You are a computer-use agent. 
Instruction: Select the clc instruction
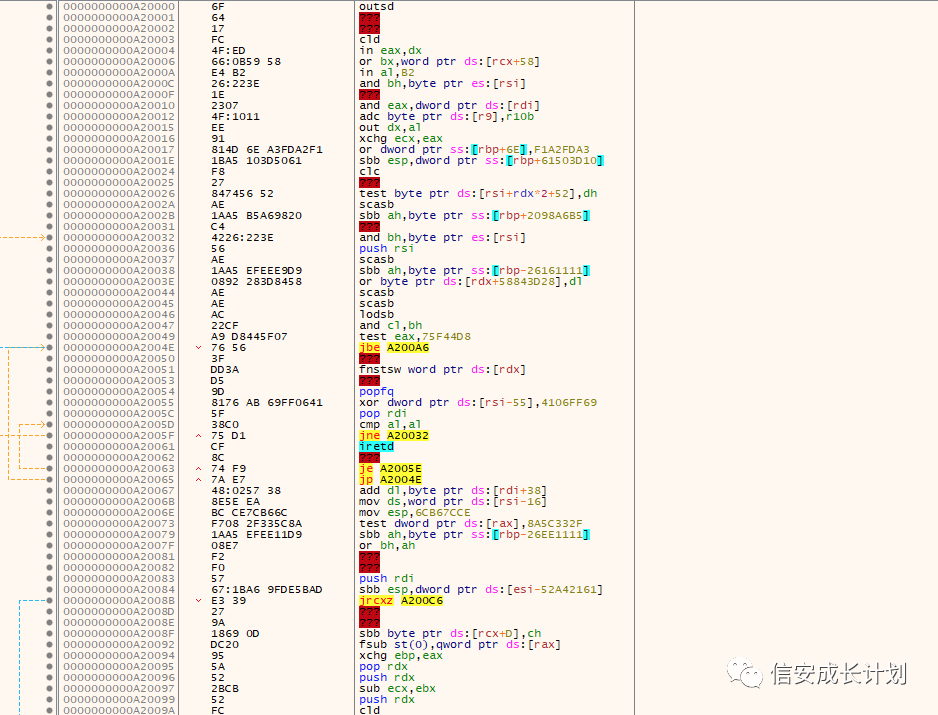click(369, 172)
